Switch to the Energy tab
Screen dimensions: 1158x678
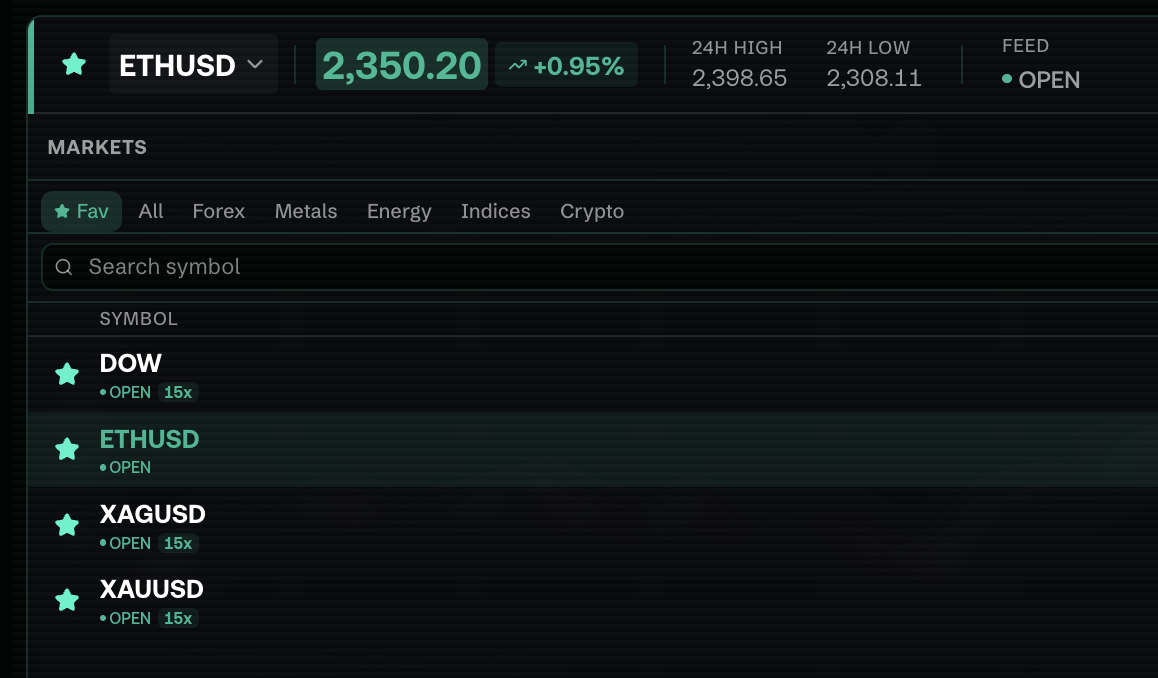pos(399,211)
